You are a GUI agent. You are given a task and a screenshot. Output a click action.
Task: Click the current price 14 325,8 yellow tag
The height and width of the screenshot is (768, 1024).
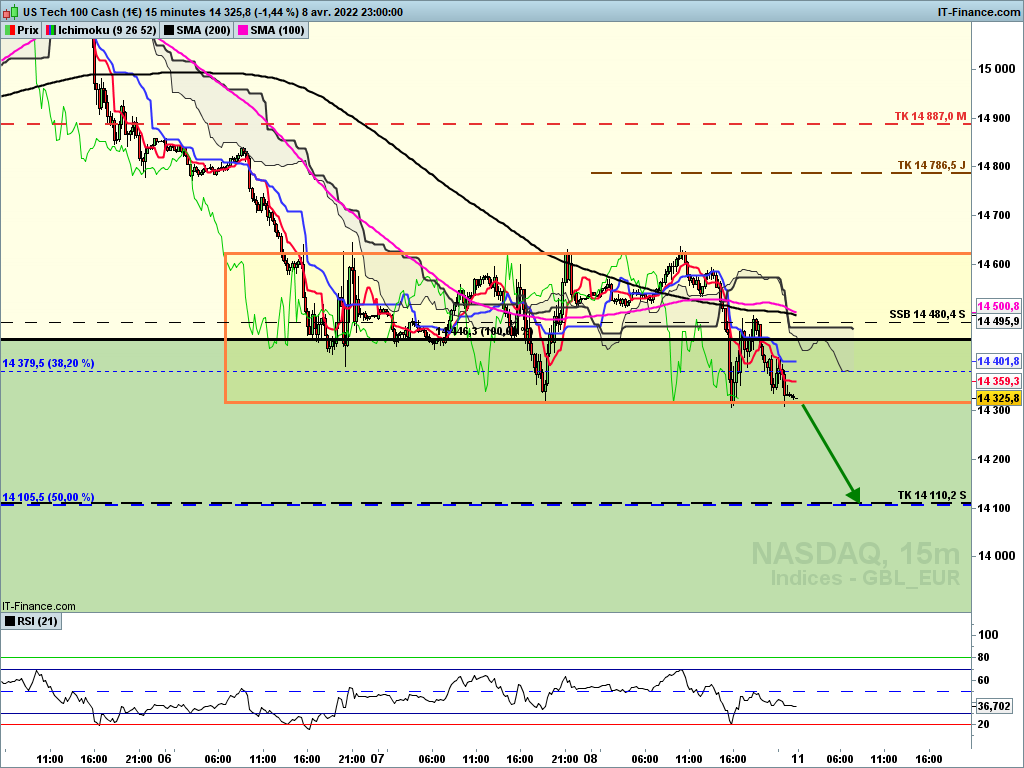998,398
